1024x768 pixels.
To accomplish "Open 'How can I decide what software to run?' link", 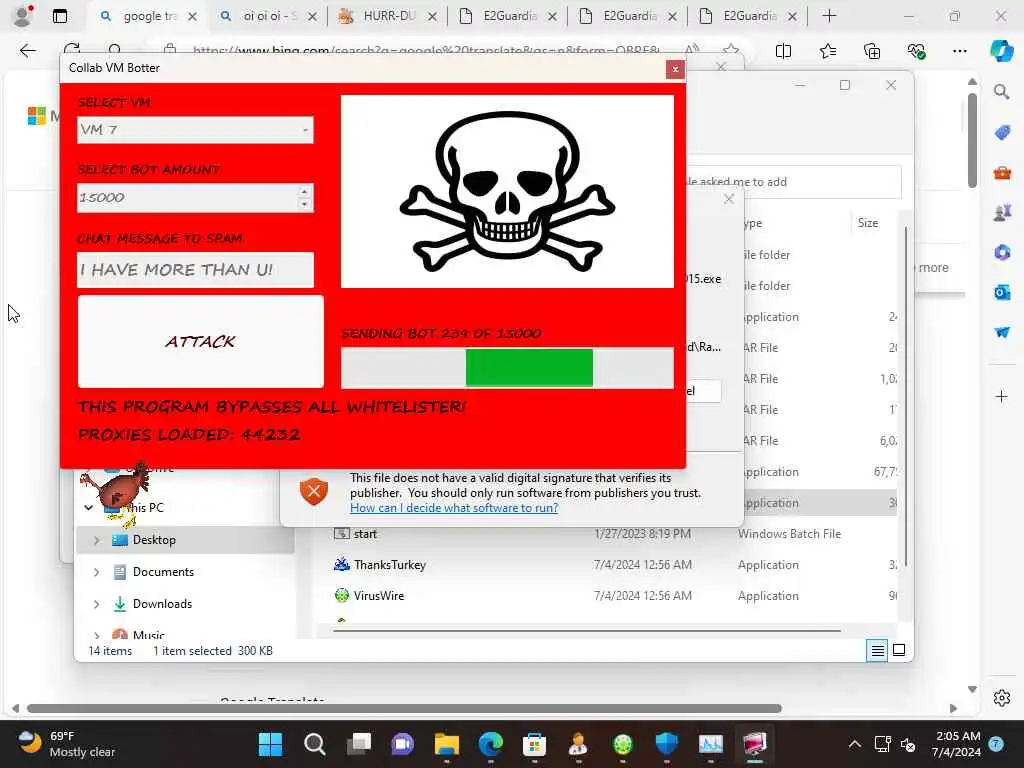I will 454,508.
